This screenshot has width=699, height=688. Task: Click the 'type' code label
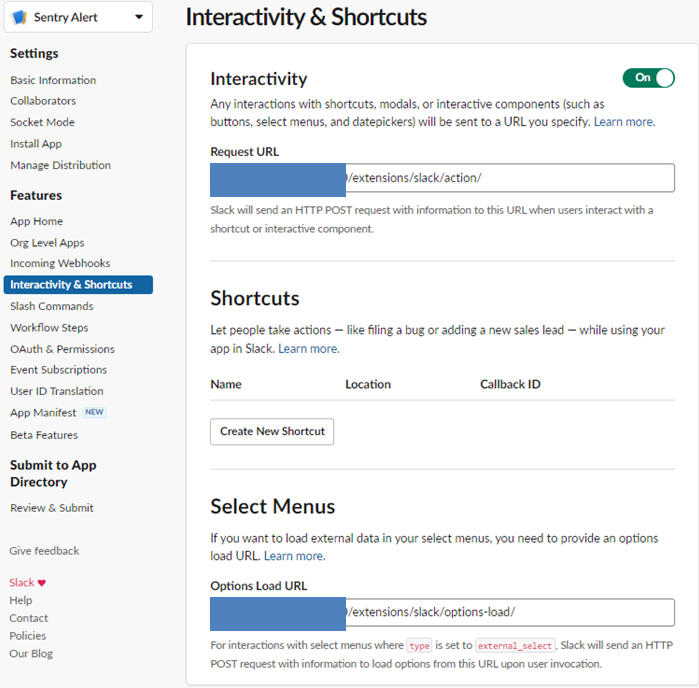[419, 646]
